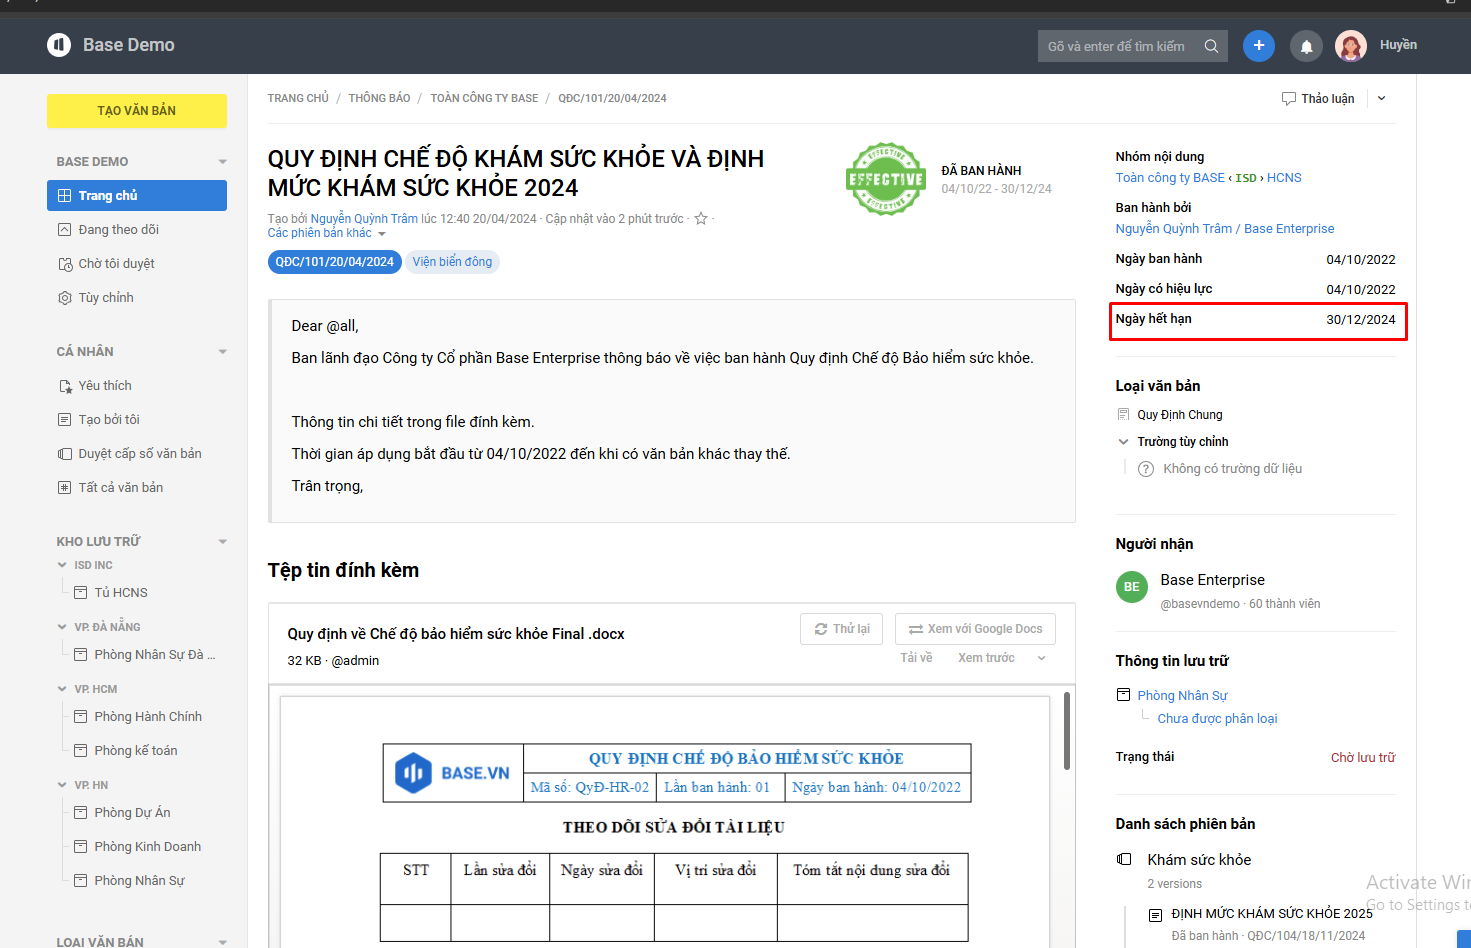Open Phòng Nhân Sự under VP. HN
This screenshot has height=948, width=1471.
pos(139,881)
